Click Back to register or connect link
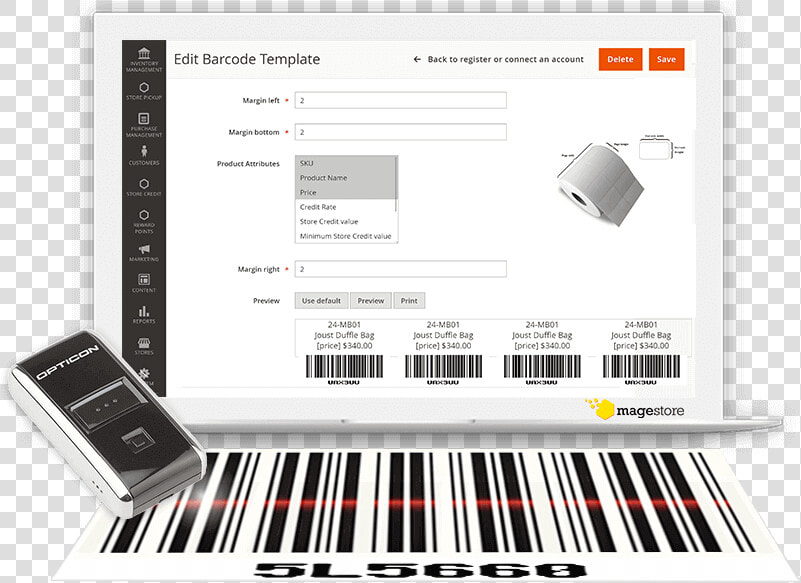Screen dimensions: 801x583 click(505, 59)
